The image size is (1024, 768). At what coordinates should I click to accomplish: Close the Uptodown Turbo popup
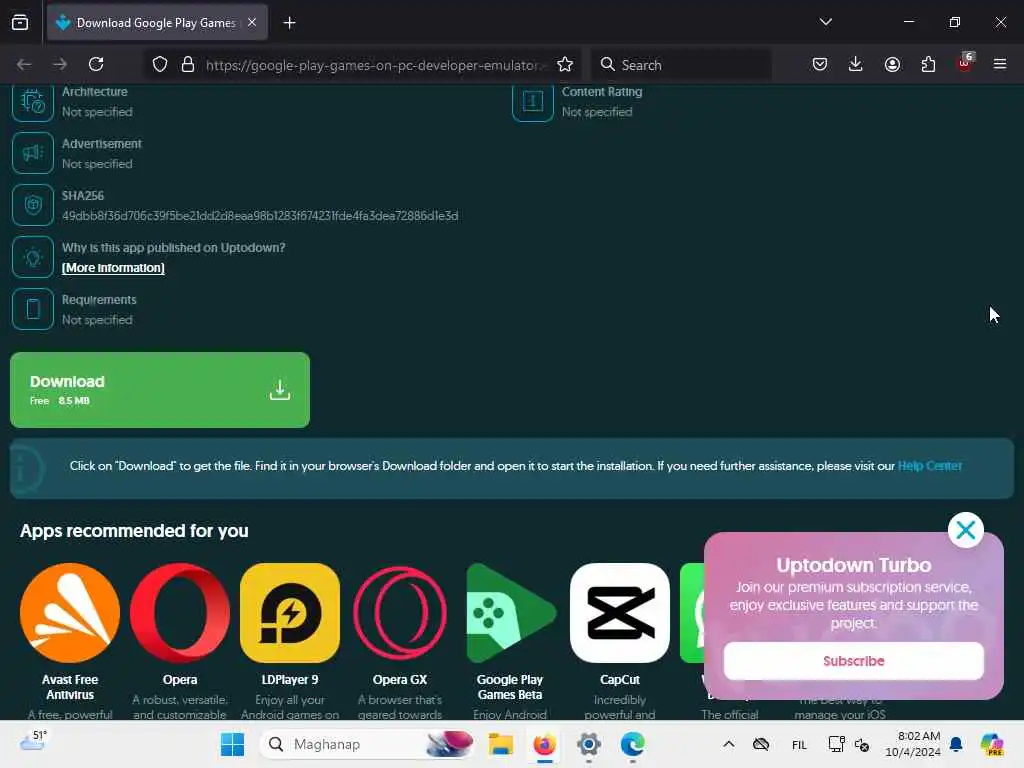pyautogui.click(x=965, y=530)
